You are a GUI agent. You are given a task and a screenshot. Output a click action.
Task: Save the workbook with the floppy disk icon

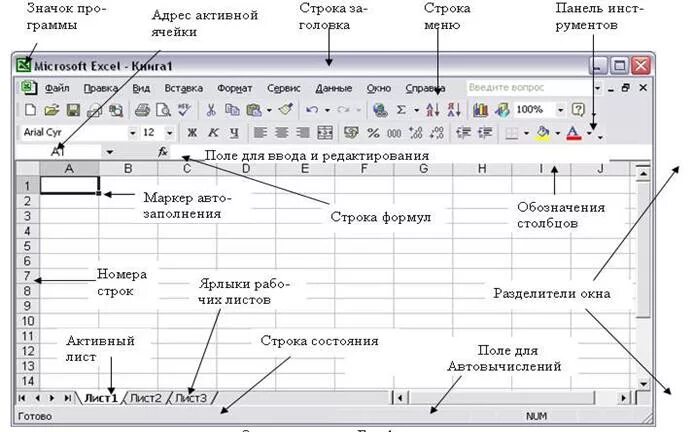(x=73, y=109)
